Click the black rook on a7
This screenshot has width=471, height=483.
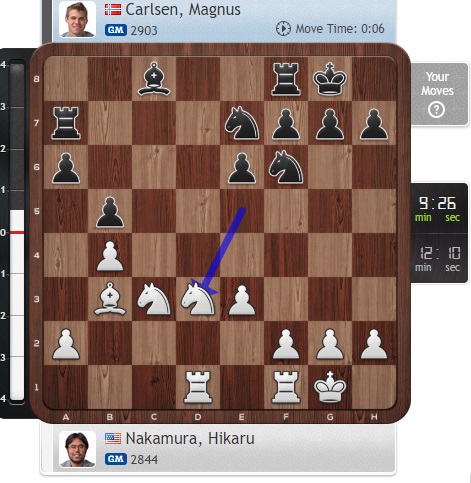pos(66,123)
